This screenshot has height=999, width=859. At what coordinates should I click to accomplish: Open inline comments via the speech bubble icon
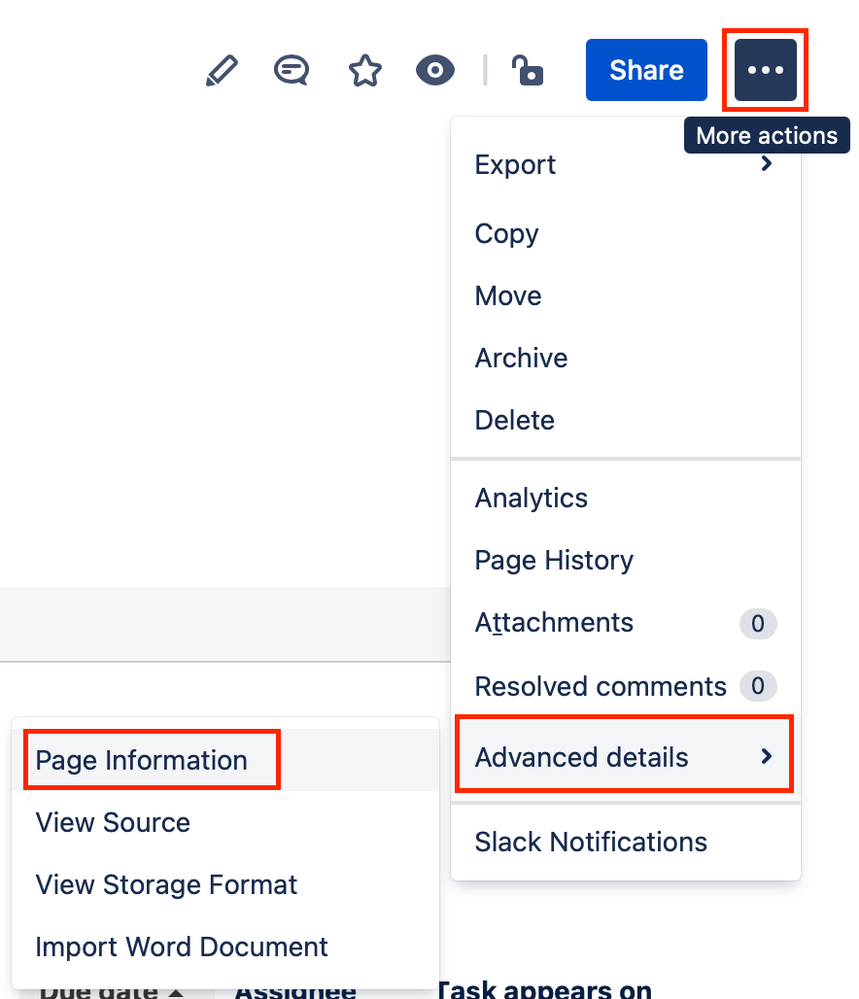tap(291, 70)
